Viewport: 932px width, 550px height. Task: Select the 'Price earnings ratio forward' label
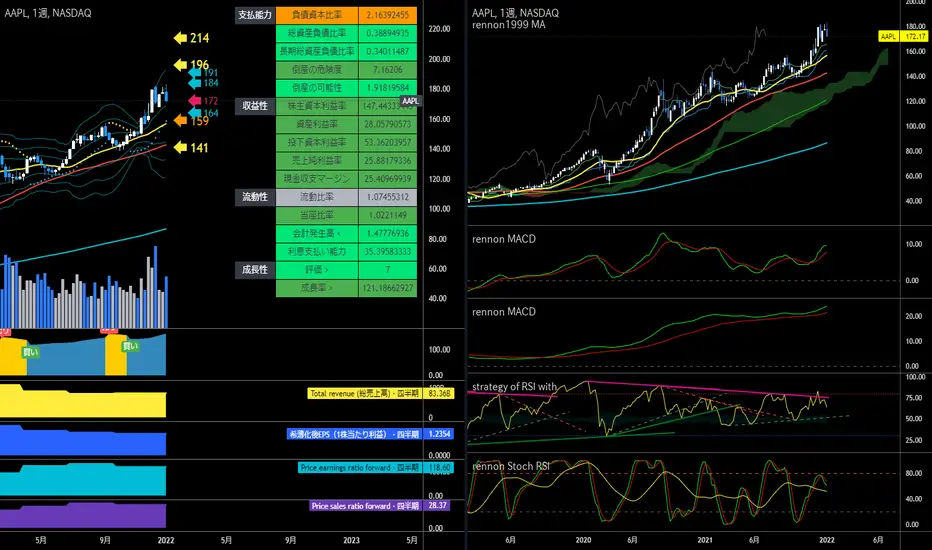[360, 468]
